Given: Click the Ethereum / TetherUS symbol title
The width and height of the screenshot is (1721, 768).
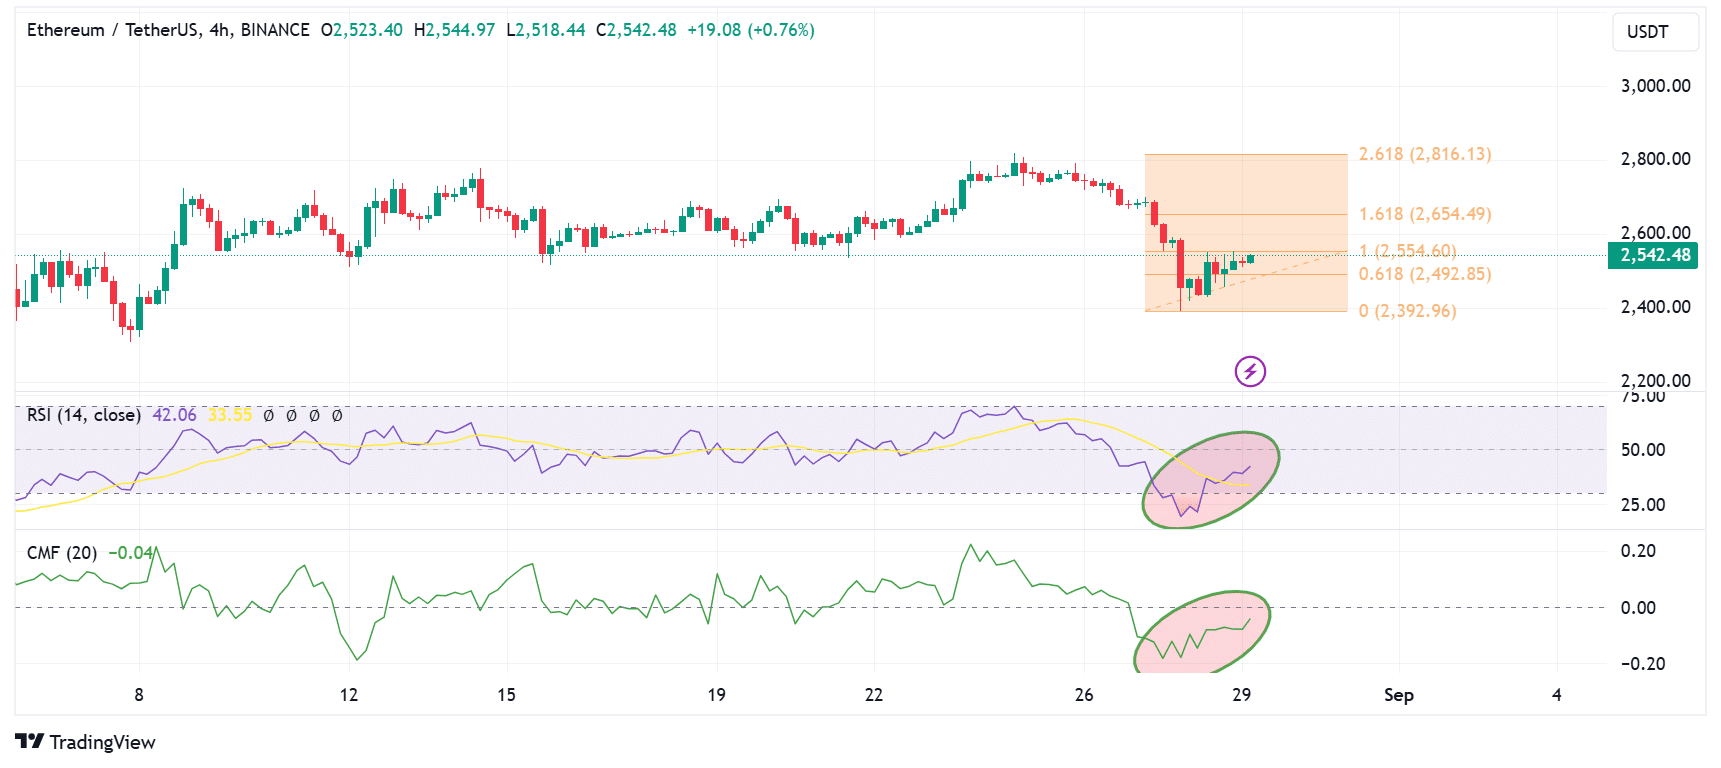Looking at the screenshot, I should click(168, 30).
